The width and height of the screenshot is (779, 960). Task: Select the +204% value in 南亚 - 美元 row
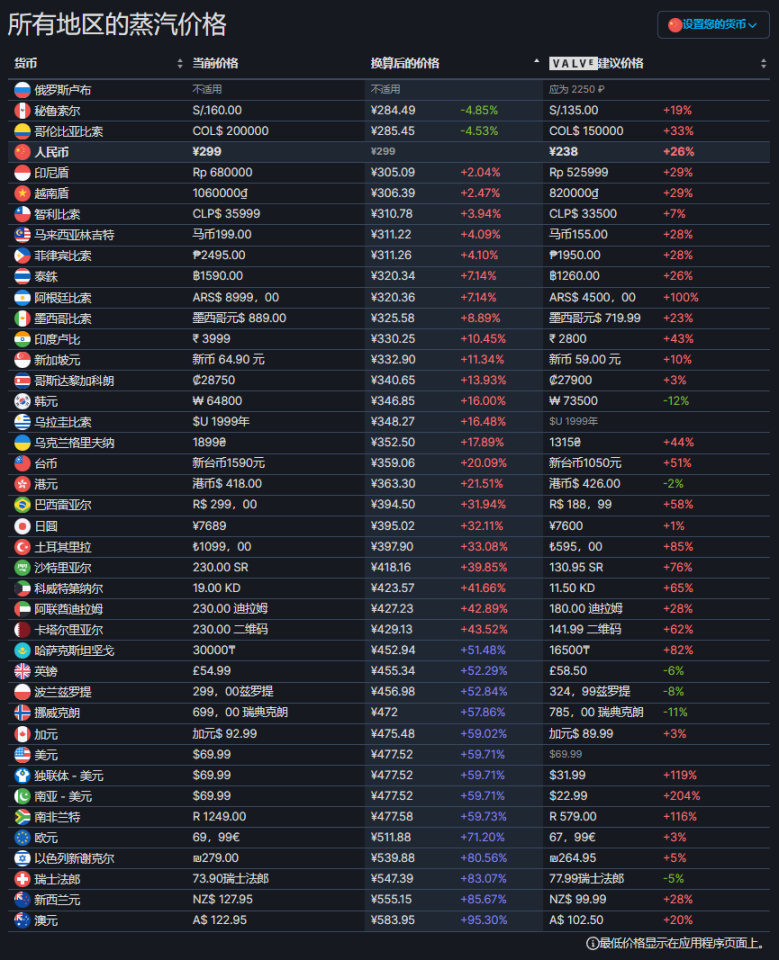point(682,796)
